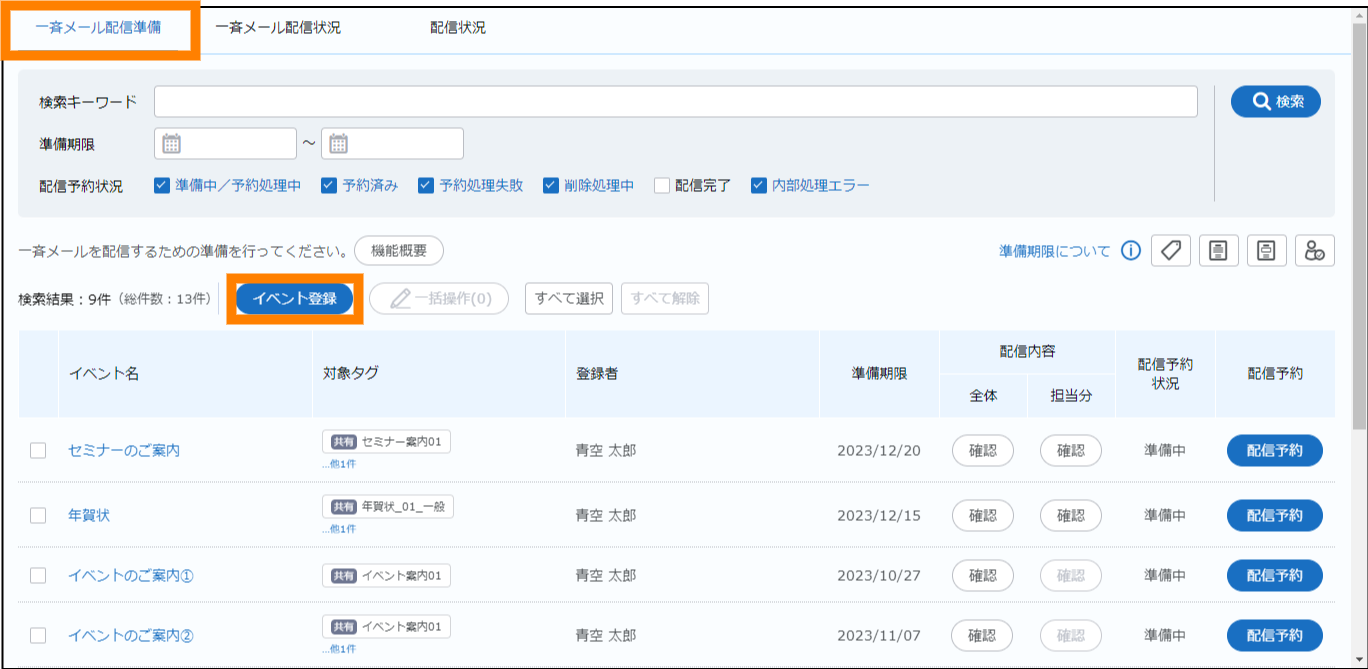Screen dimensions: 1368x669
Task: Click the template icon left of the person icon
Action: coord(1267,251)
